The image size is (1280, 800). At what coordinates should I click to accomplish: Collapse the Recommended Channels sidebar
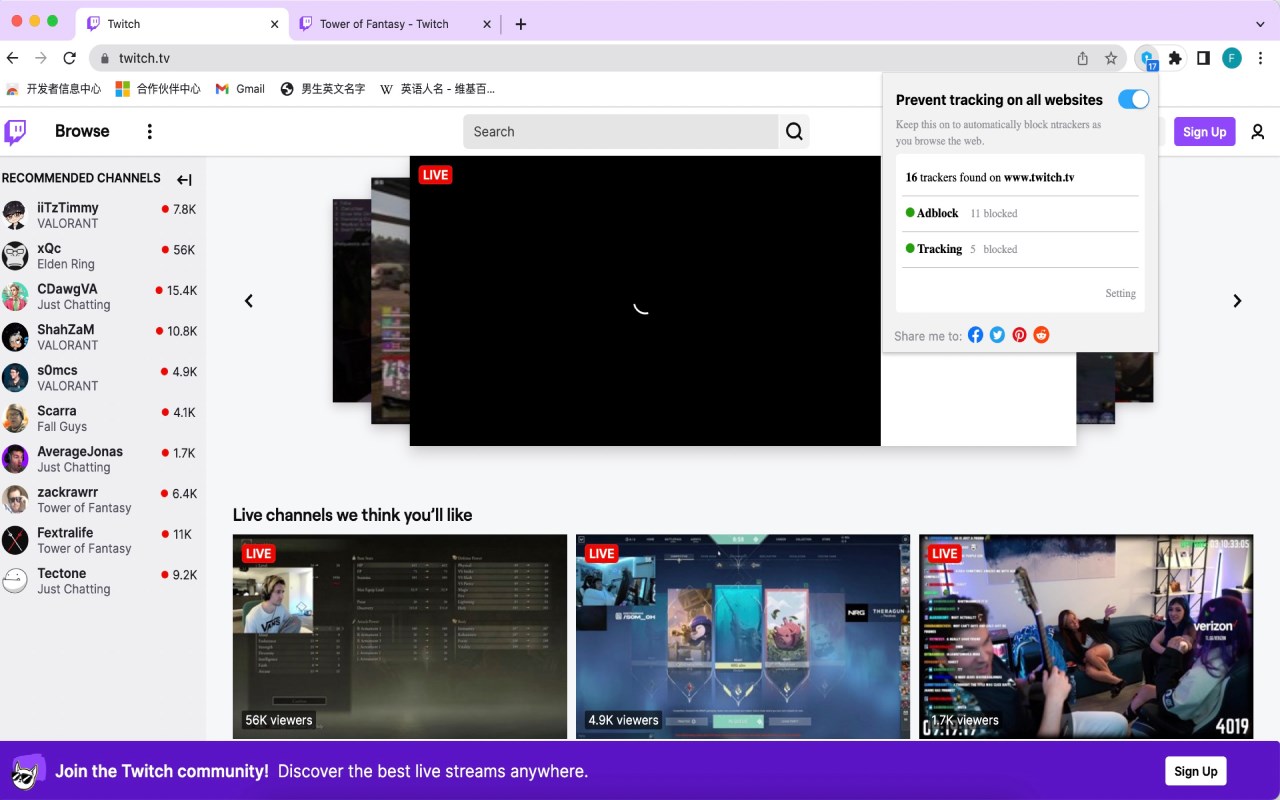point(184,180)
